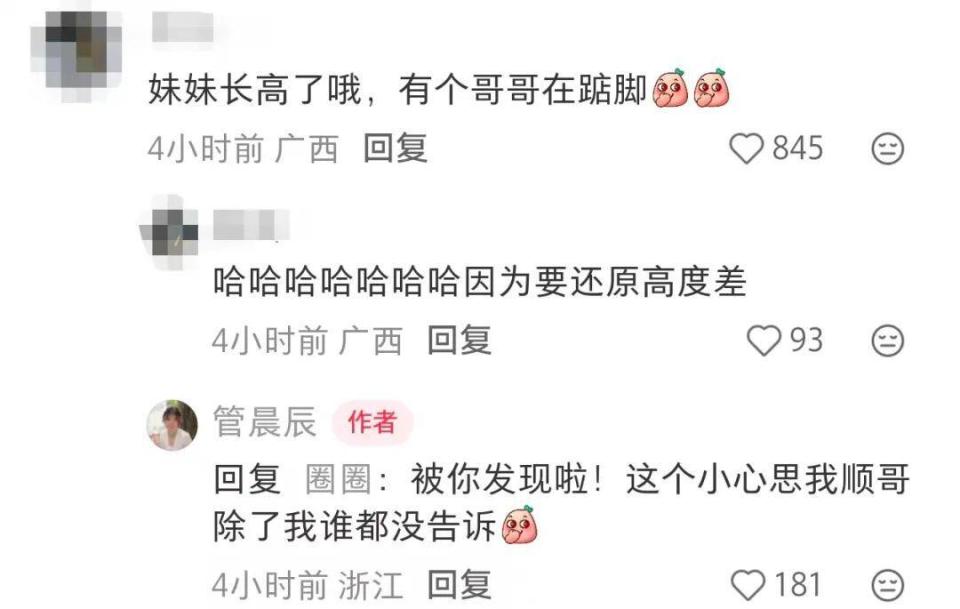Like the comment with 845 likes
Screen dimensions: 960x609
coord(746,149)
